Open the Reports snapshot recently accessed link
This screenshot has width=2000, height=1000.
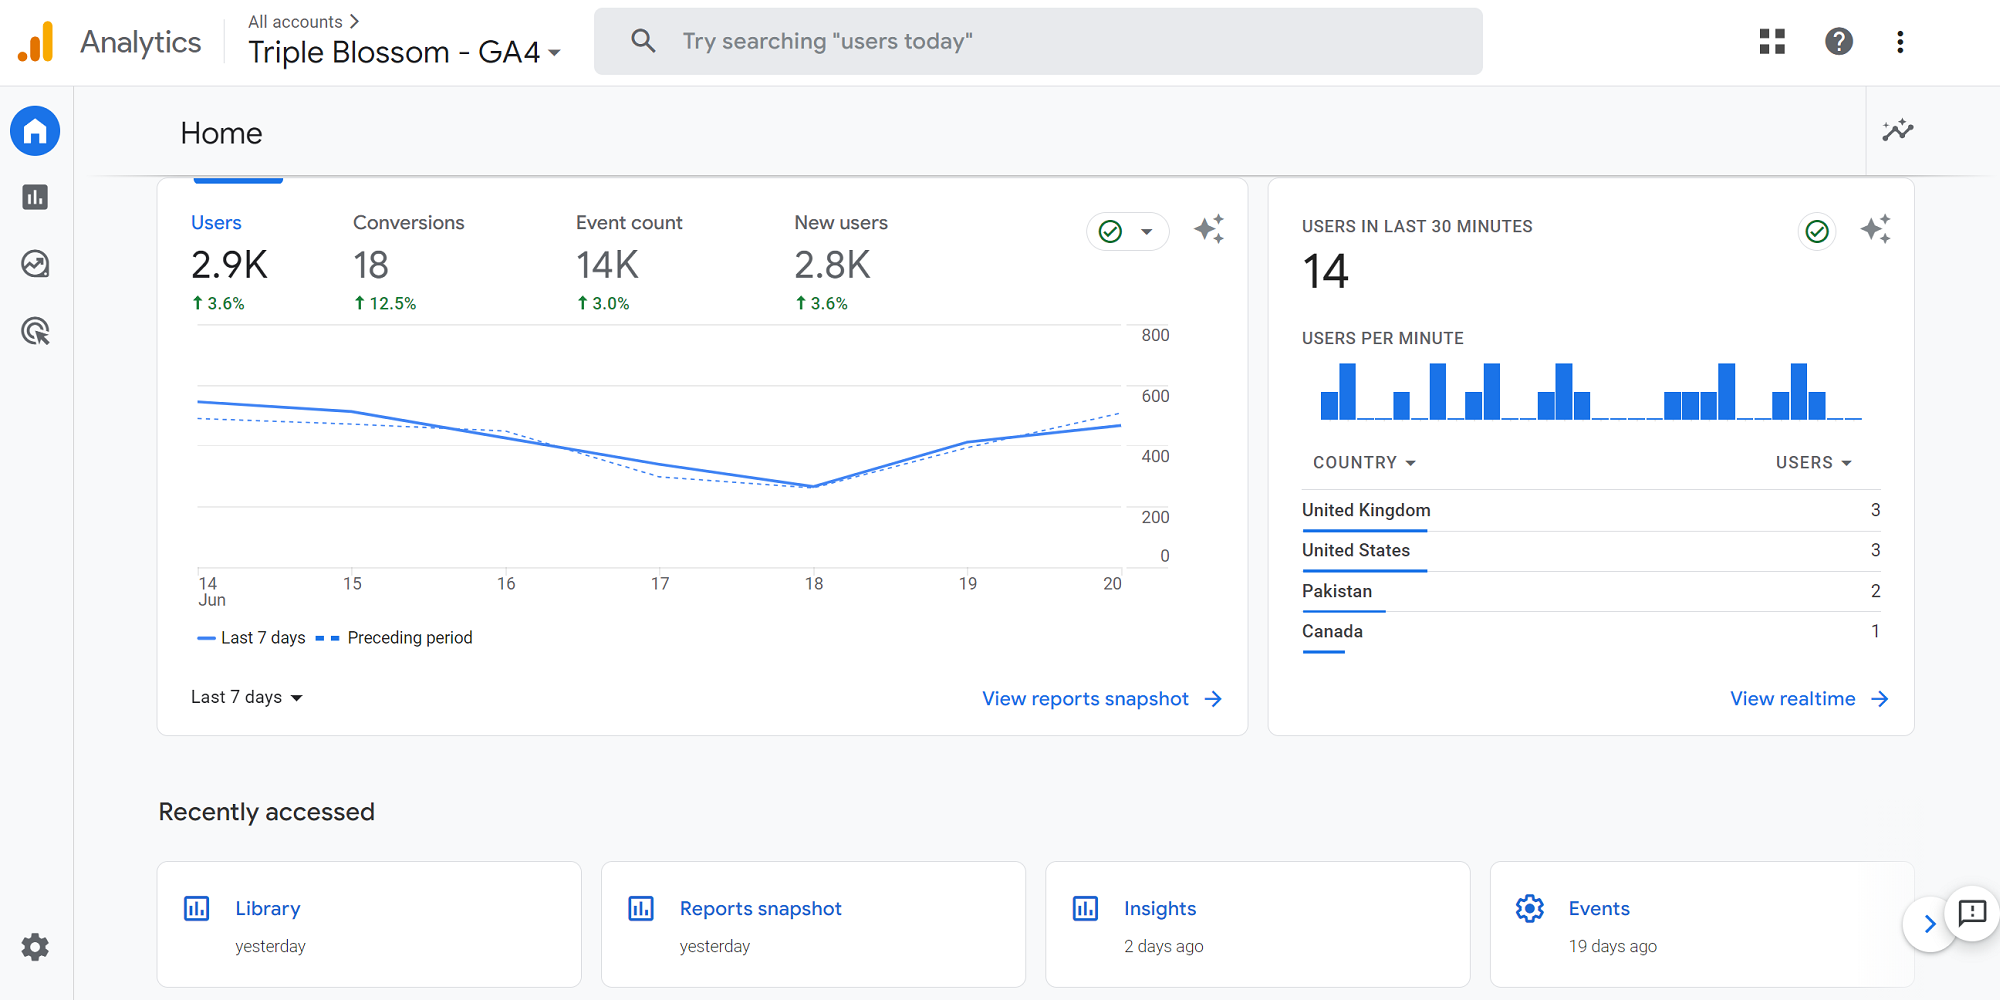[760, 908]
